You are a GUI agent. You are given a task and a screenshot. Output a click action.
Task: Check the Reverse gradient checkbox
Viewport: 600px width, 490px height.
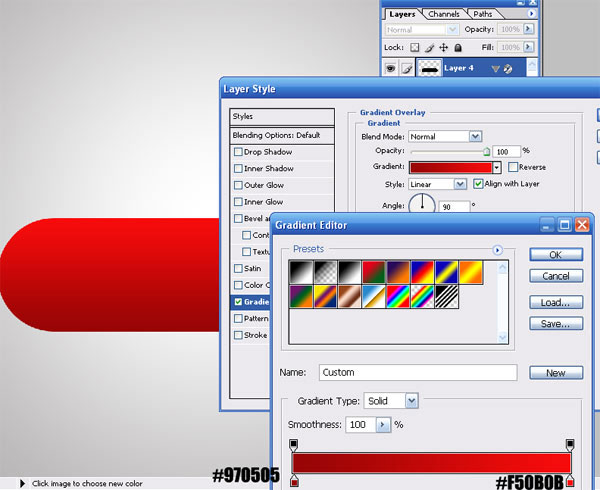[513, 167]
